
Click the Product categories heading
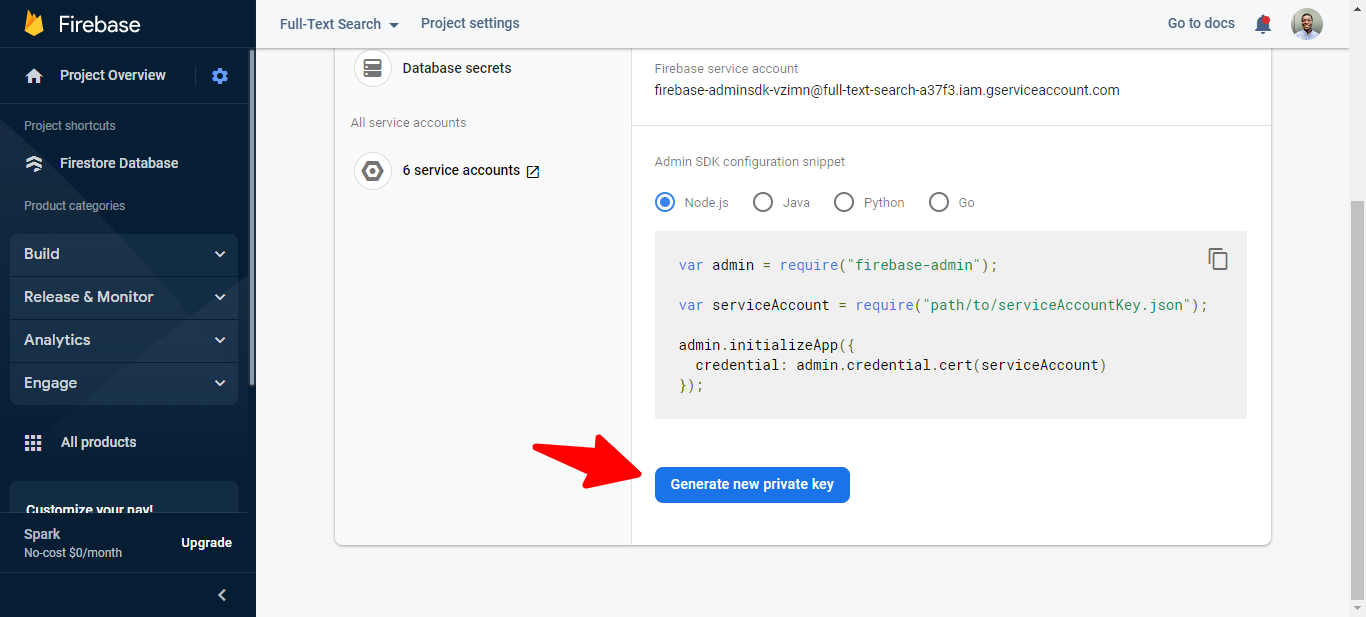(x=75, y=206)
